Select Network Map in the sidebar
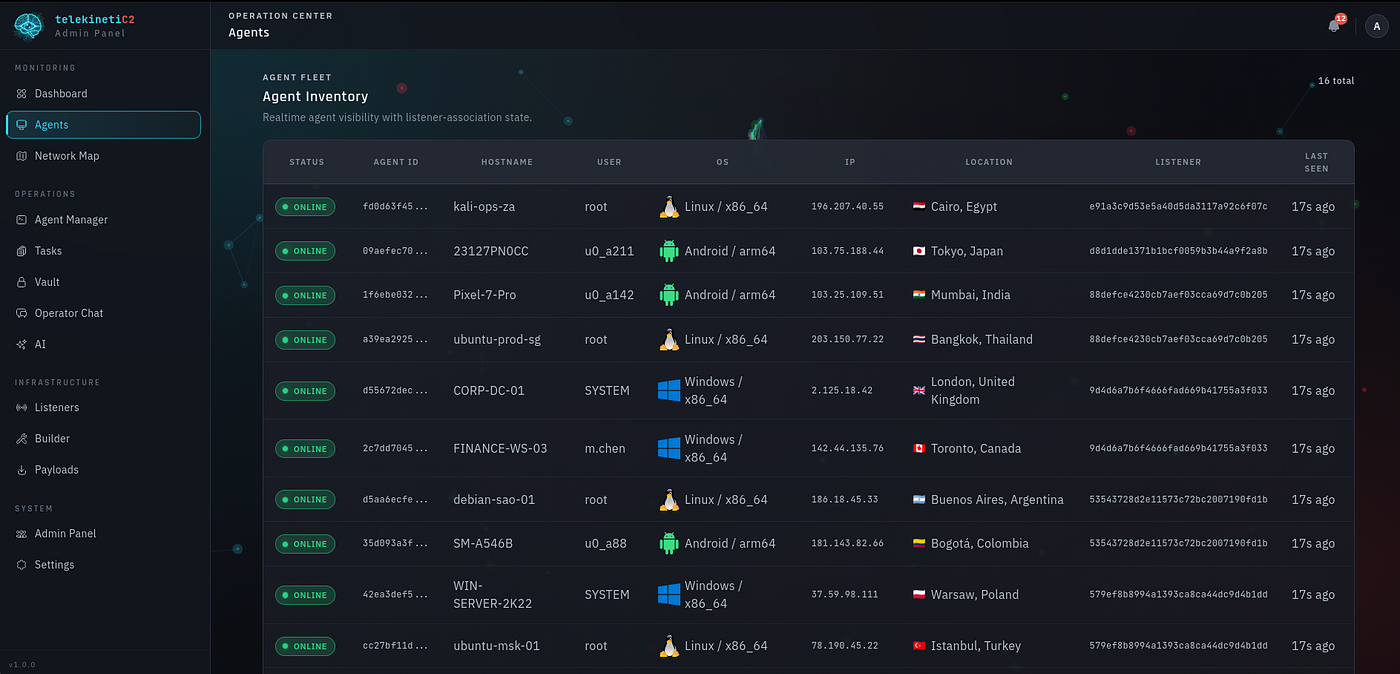The height and width of the screenshot is (674, 1400). point(105,156)
